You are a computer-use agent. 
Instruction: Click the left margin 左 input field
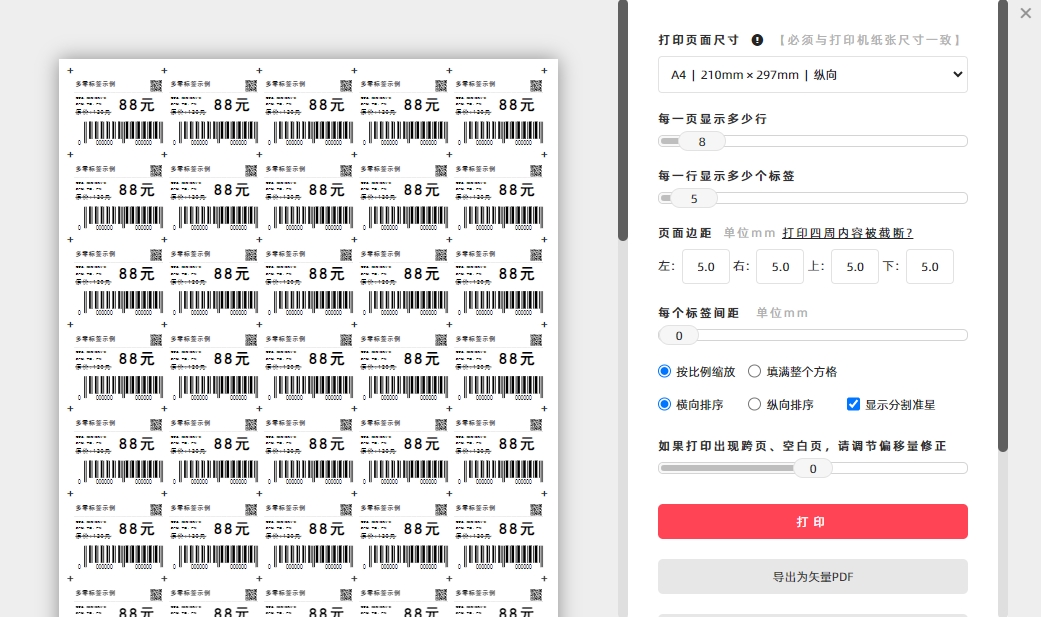[706, 266]
